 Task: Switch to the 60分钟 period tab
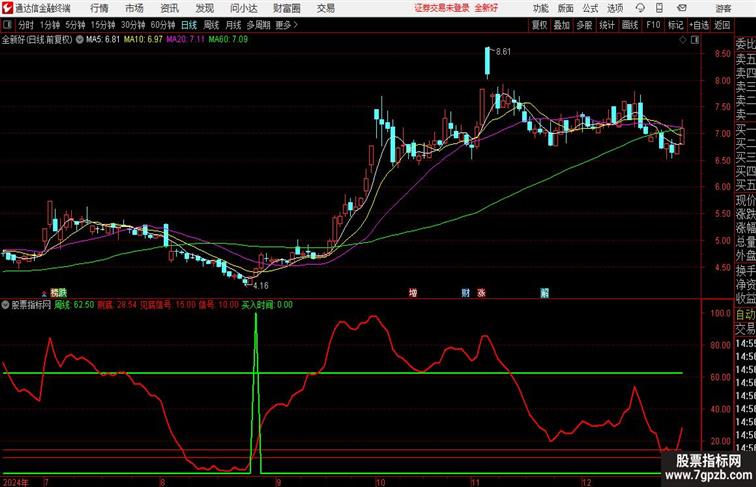point(163,25)
